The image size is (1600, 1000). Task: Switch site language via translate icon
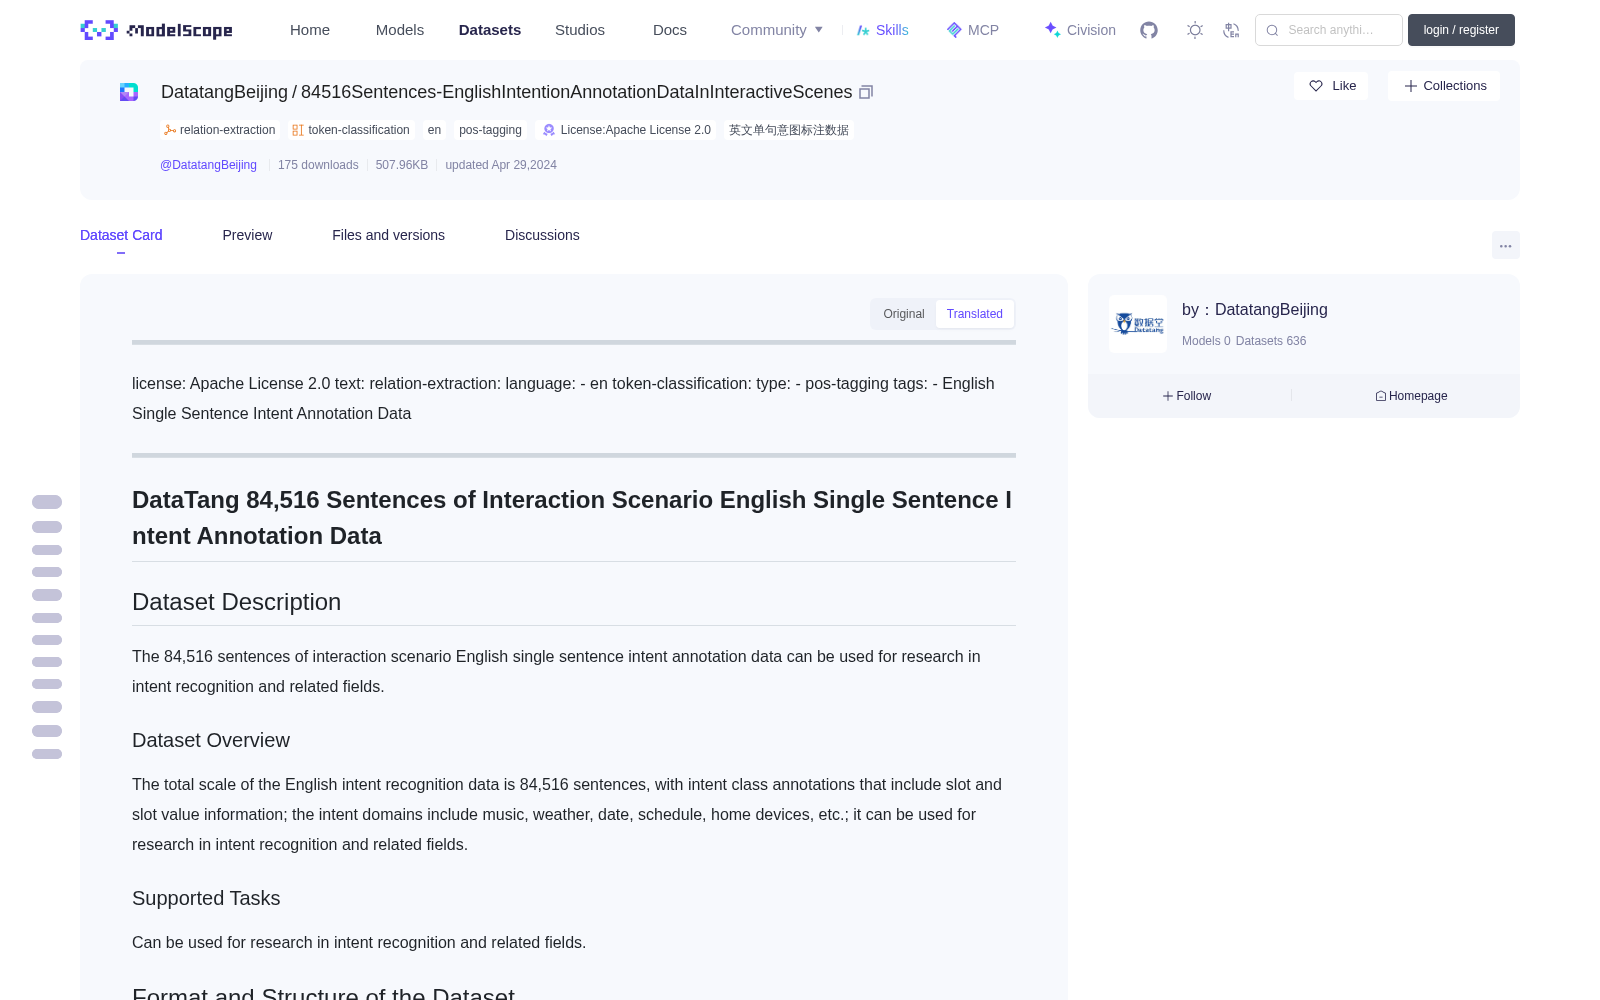tap(1231, 30)
